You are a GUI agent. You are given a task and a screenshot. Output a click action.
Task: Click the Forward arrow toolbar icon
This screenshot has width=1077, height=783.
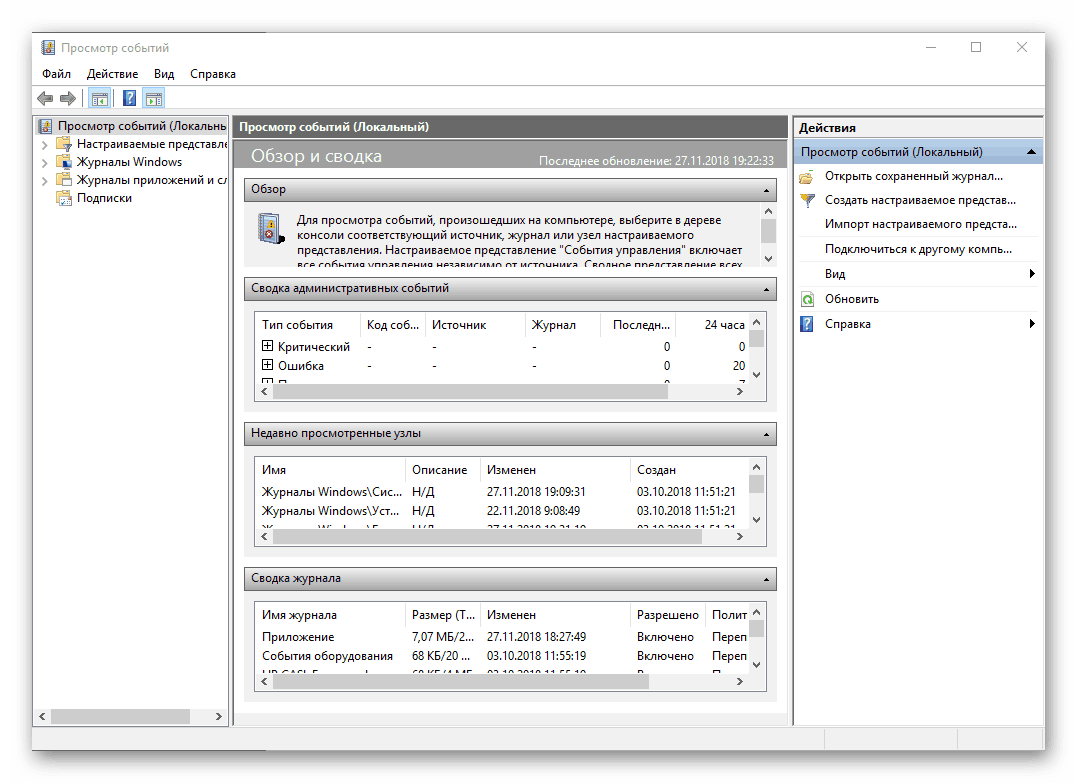(x=68, y=98)
